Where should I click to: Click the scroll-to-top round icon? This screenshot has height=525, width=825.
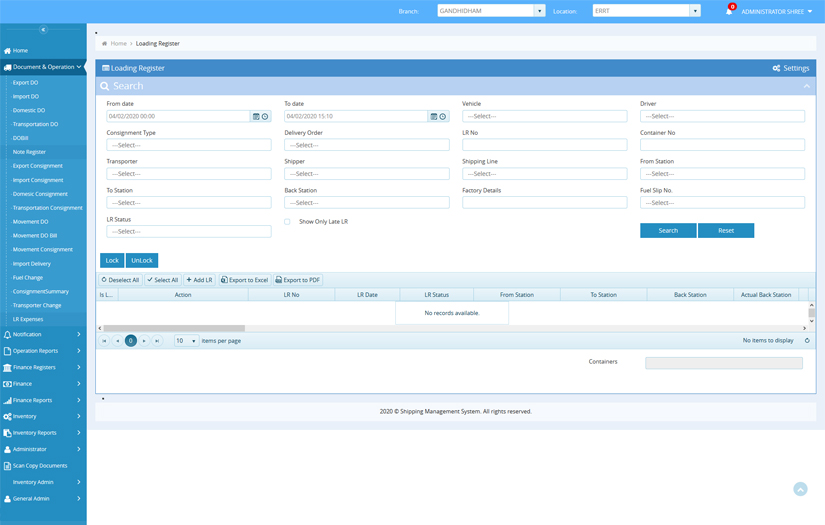(800, 489)
